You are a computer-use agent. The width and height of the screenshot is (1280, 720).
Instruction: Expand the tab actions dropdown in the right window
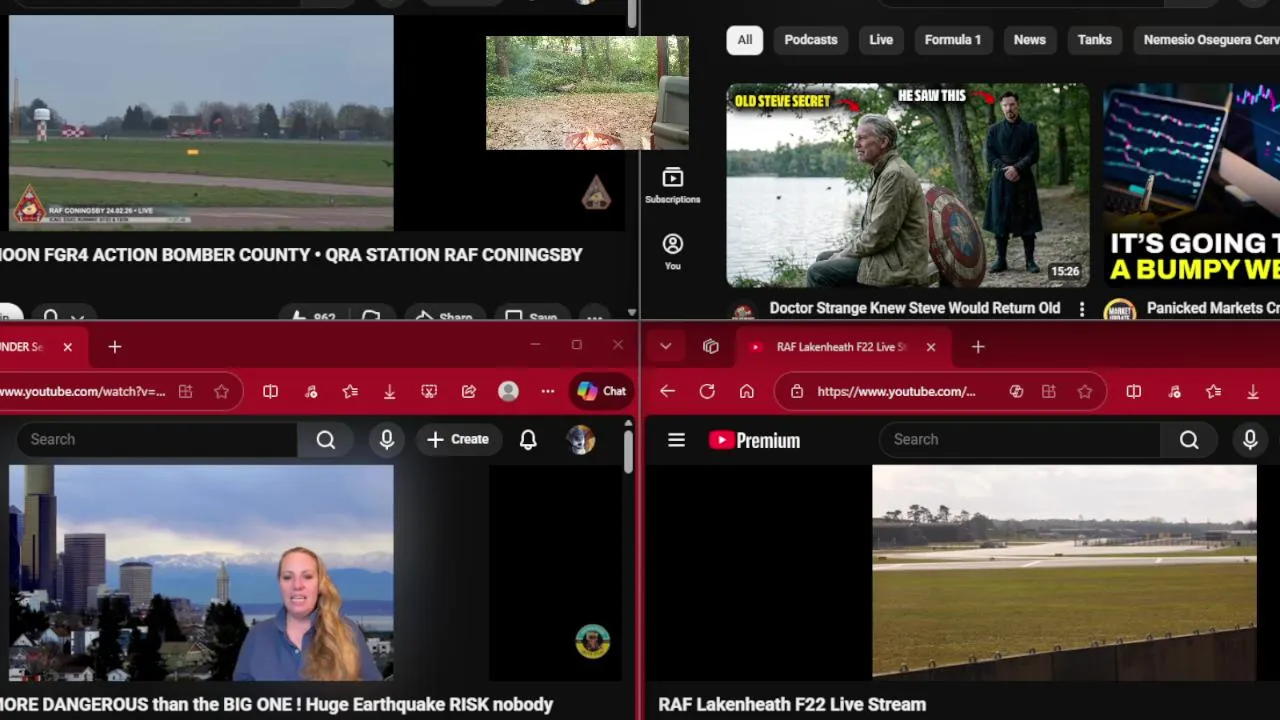[x=665, y=347]
